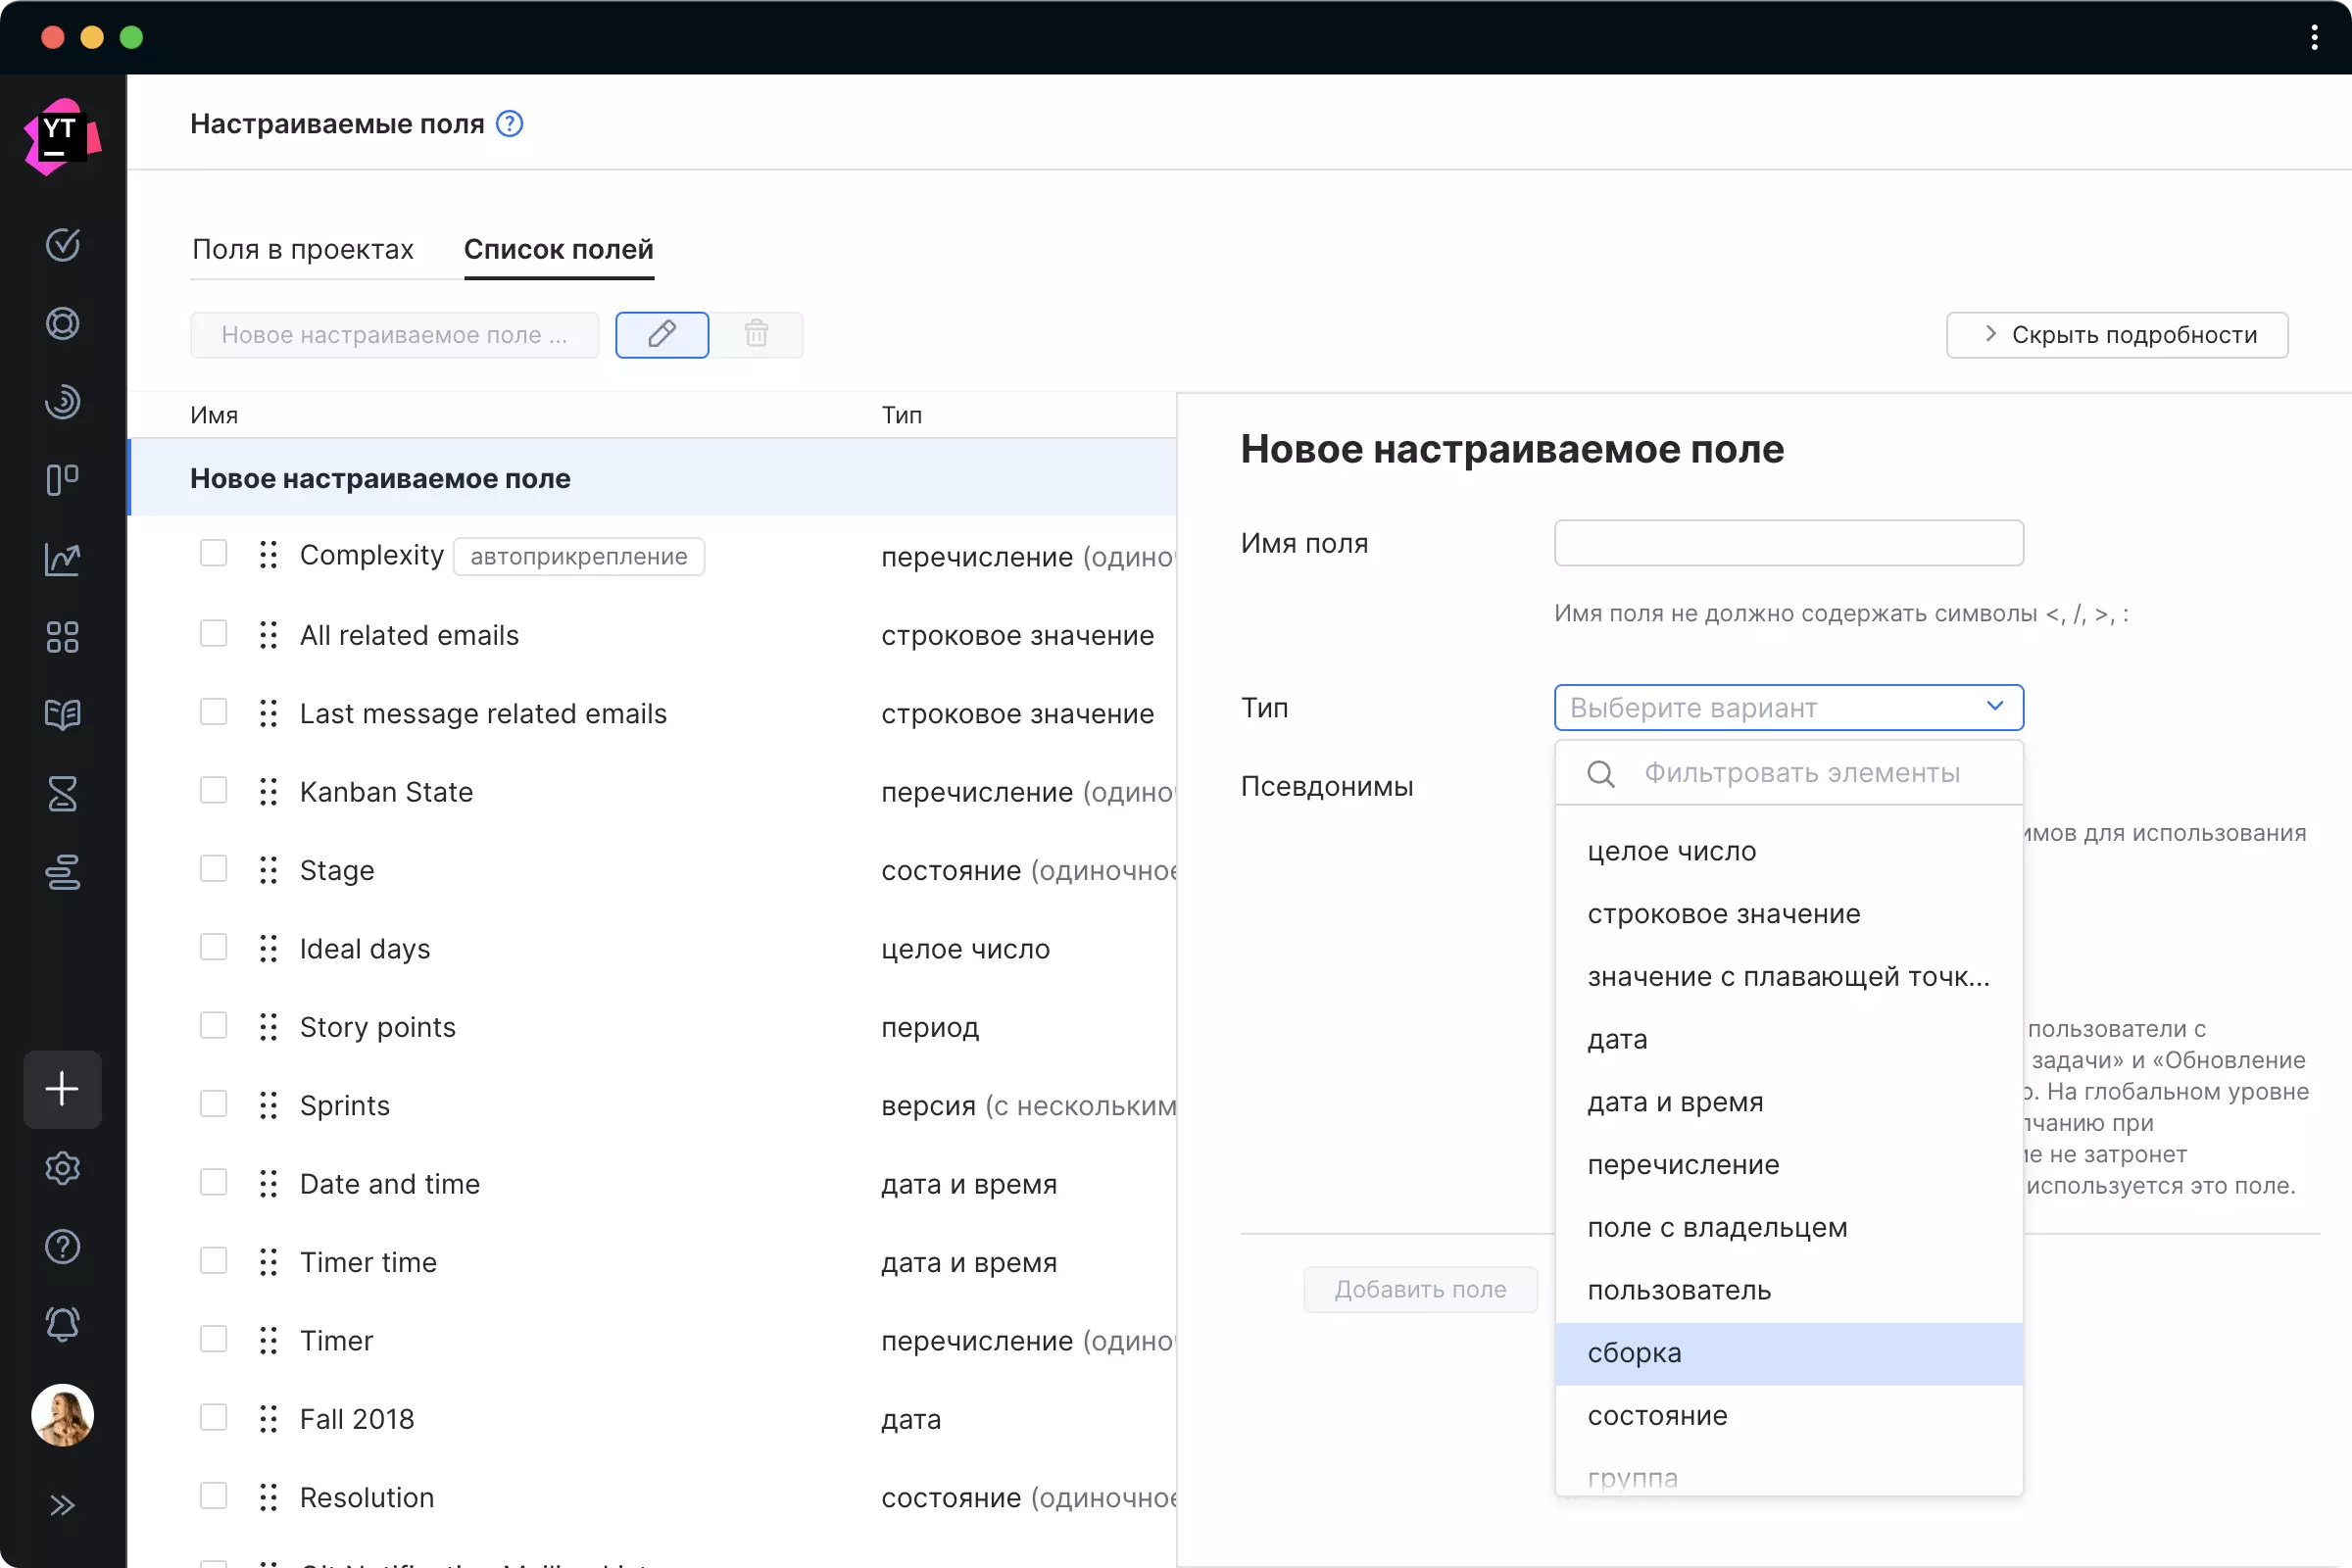Select the Kanban State checkbox
This screenshot has width=2352, height=1568.
pyautogui.click(x=213, y=791)
